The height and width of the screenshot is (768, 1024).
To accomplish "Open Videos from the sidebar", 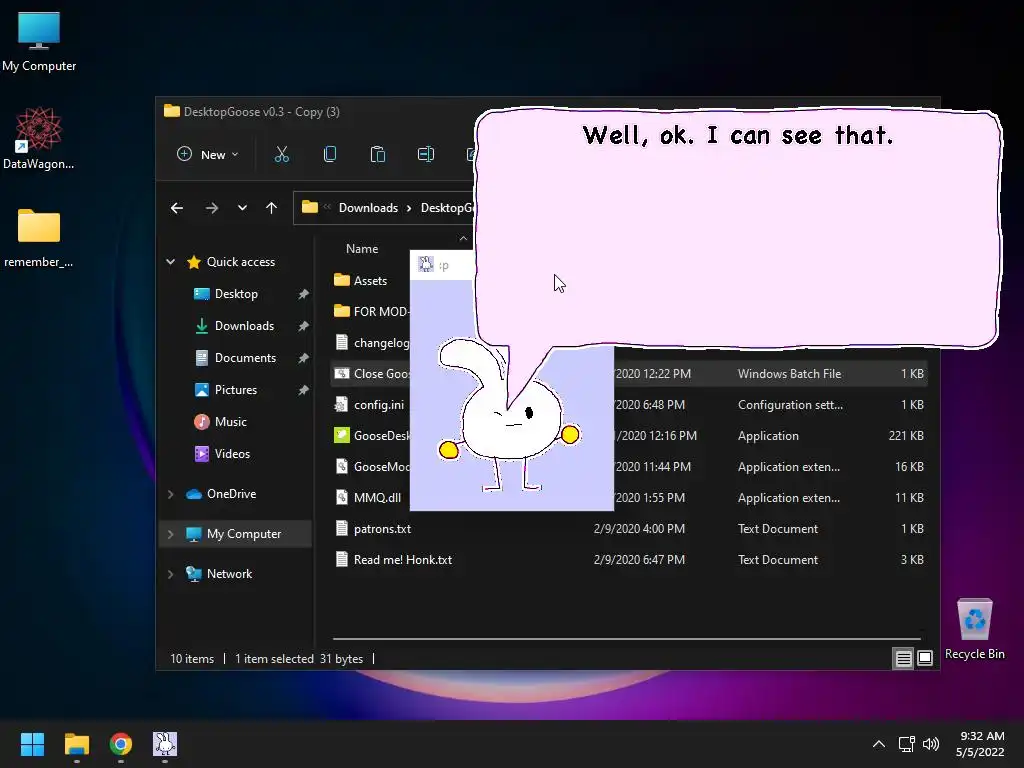I will point(232,454).
